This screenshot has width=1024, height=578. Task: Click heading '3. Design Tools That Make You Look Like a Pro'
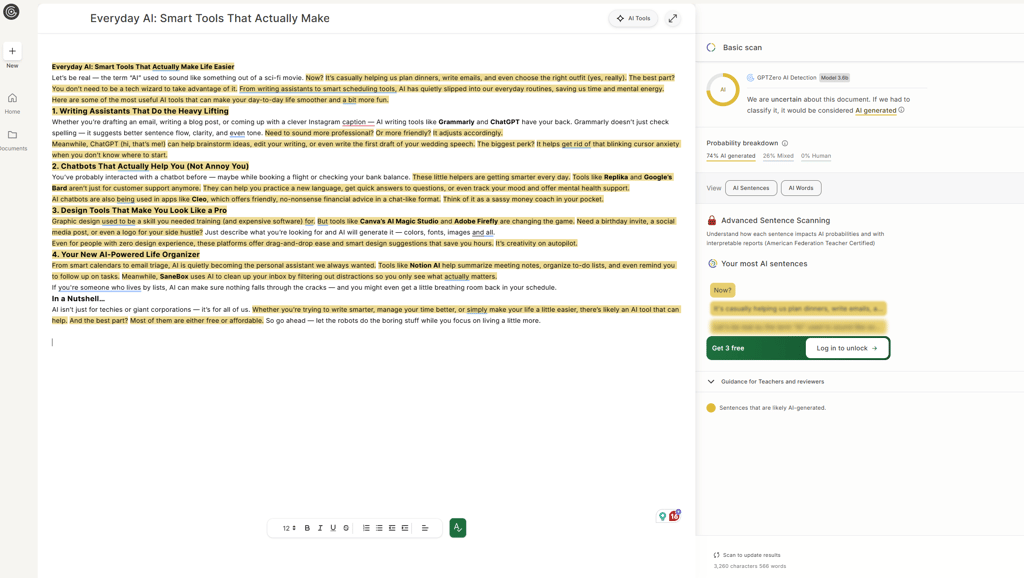coord(139,210)
